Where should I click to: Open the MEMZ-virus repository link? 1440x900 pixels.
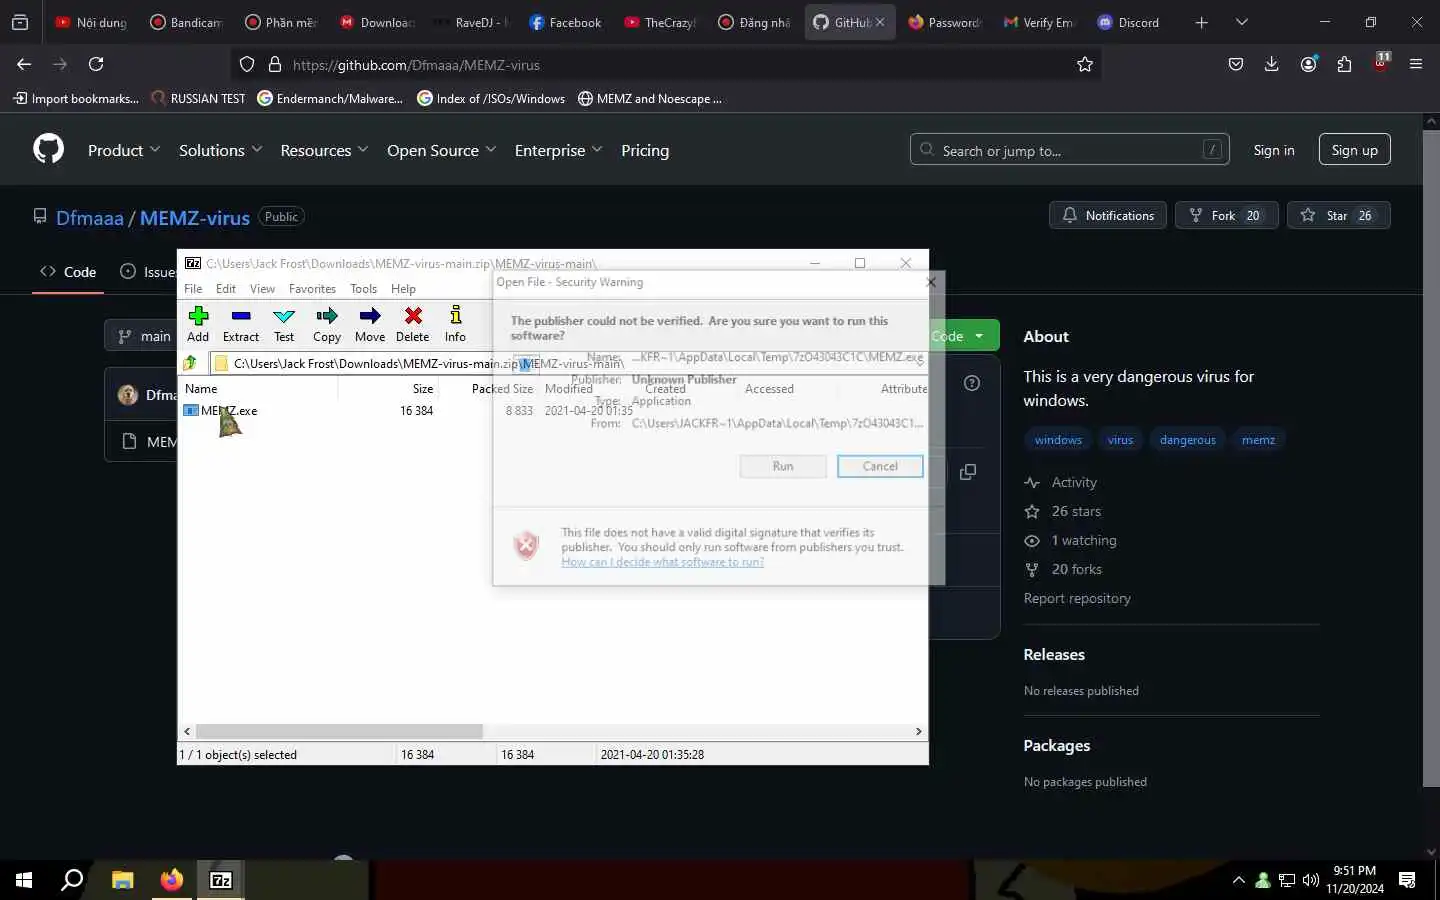tap(195, 217)
